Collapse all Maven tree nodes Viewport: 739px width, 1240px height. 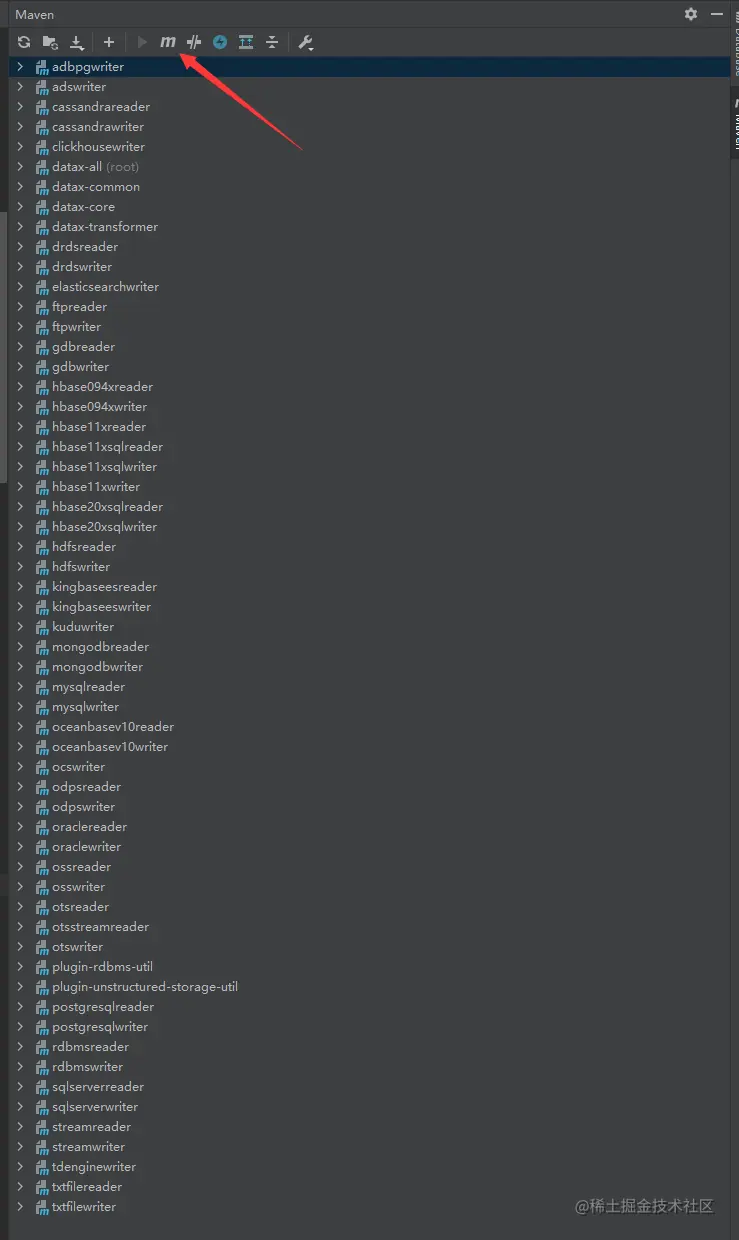click(x=272, y=42)
